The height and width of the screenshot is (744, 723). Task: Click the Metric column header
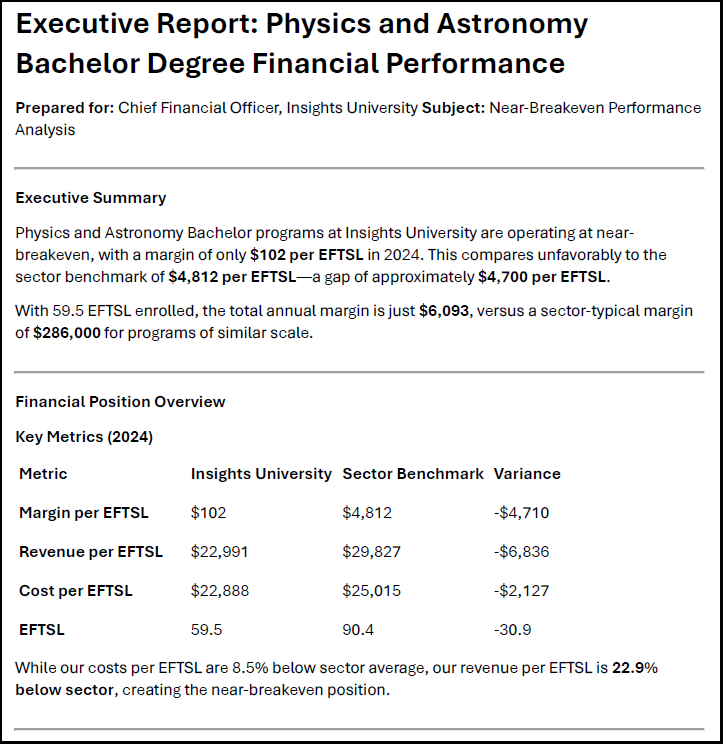pos(43,474)
